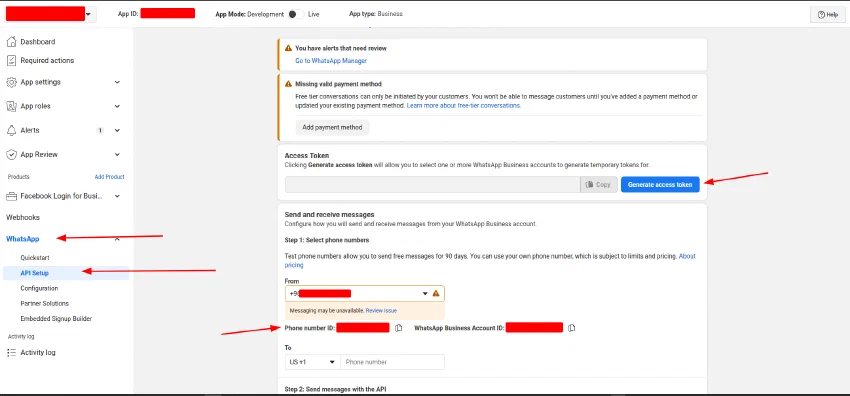Copy the WhatsApp Business Account ID
Viewport: 850px width, 396px height.
pos(571,328)
